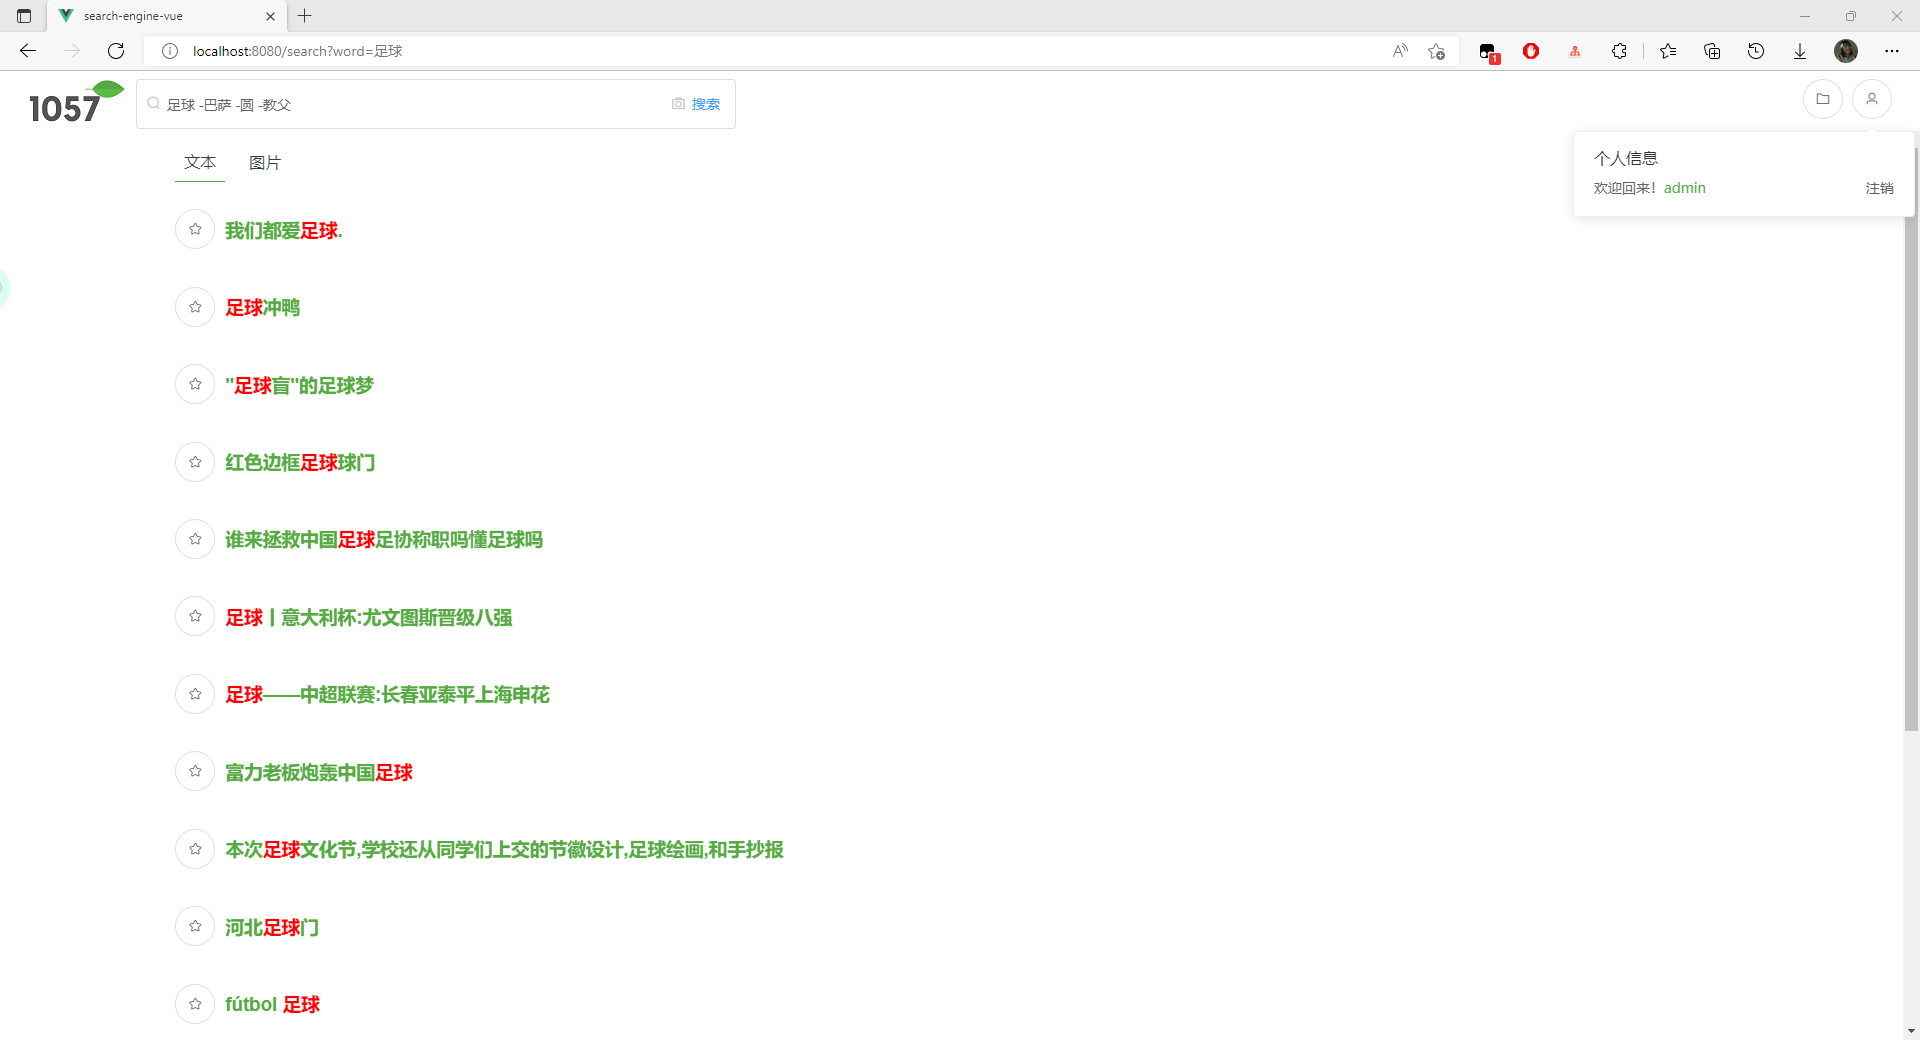This screenshot has height=1040, width=1920.
Task: Open the browser extensions puzzle icon
Action: click(x=1619, y=51)
